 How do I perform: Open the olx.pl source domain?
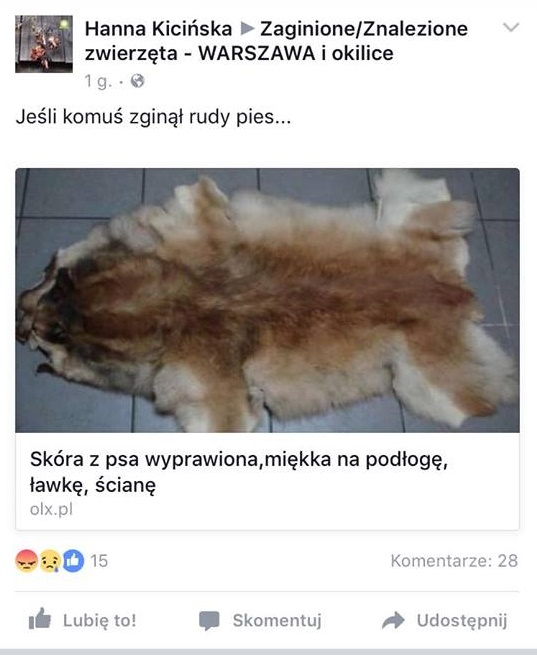coord(51,509)
